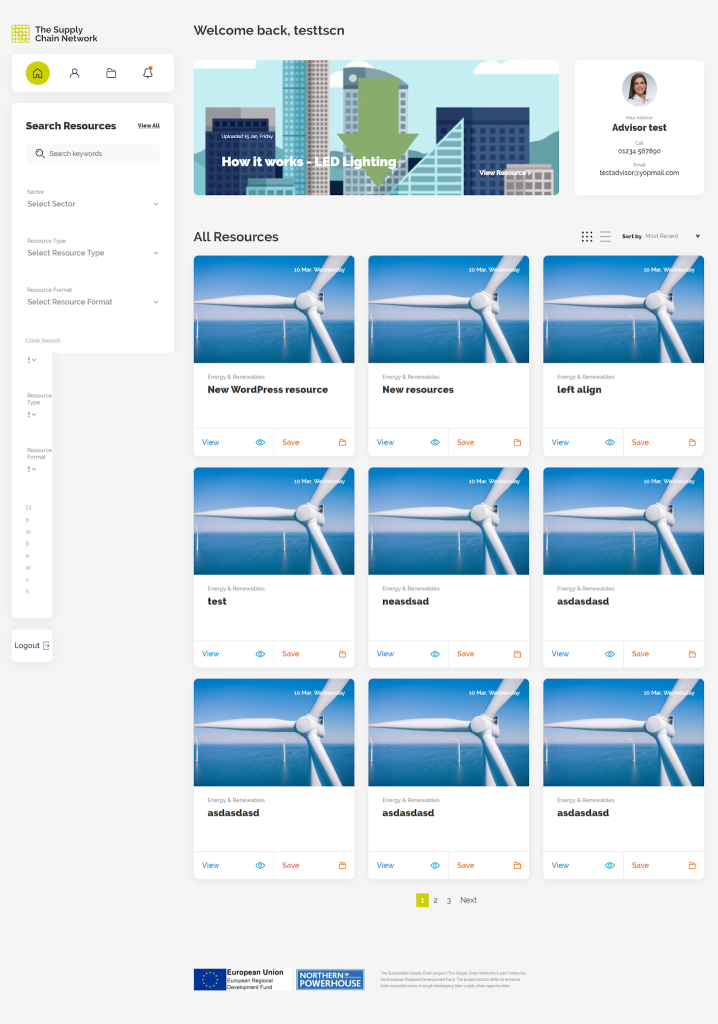Go to page 2 in pagination
This screenshot has width=718, height=1024.
point(435,900)
